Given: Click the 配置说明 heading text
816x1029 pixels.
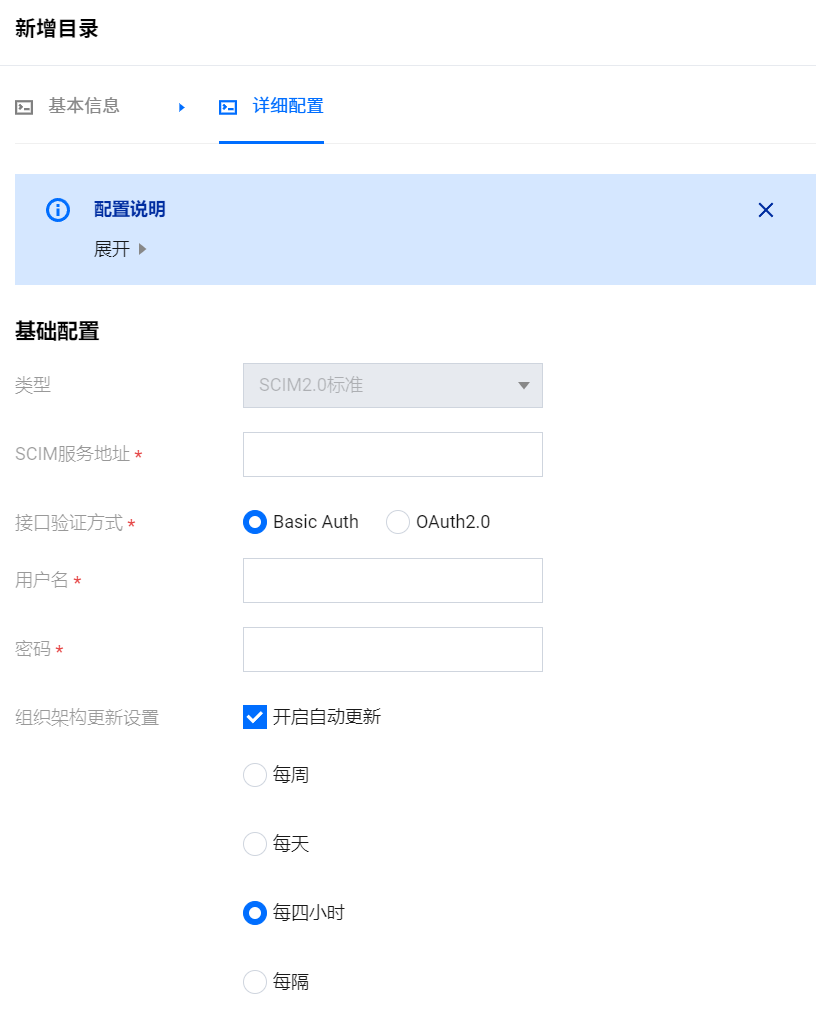Looking at the screenshot, I should pos(129,209).
